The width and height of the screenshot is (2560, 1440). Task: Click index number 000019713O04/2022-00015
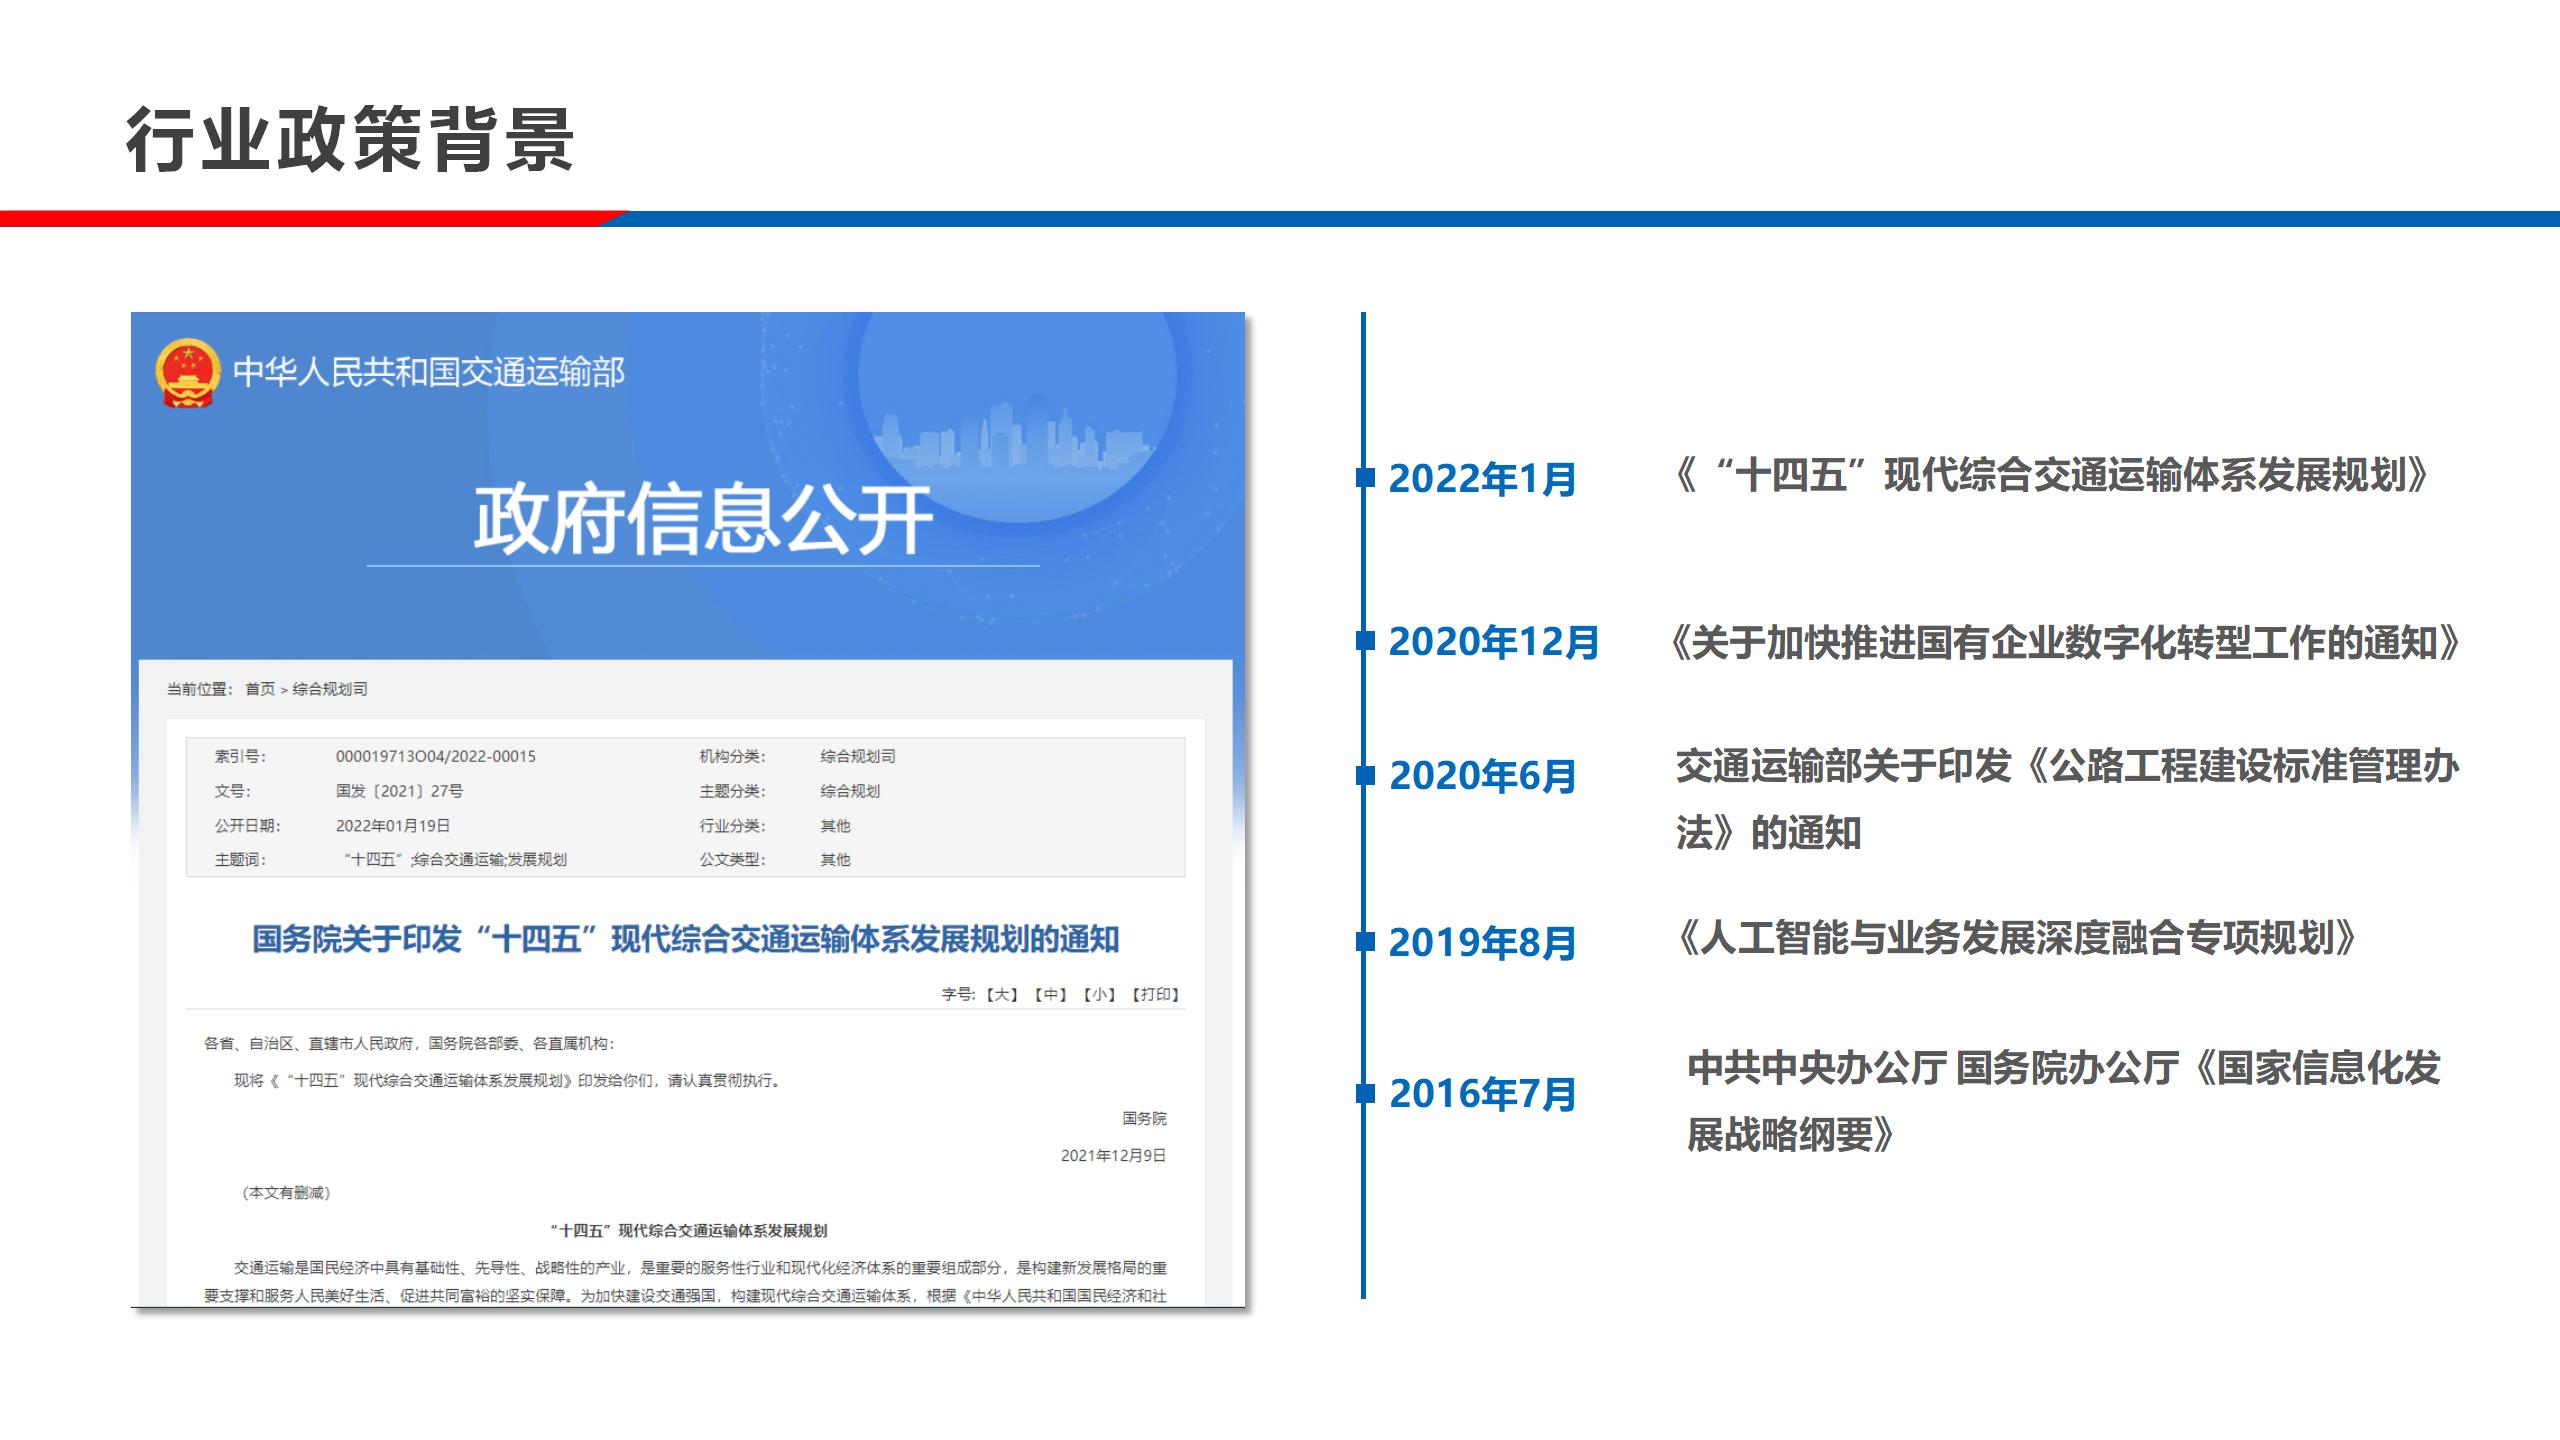(x=436, y=756)
